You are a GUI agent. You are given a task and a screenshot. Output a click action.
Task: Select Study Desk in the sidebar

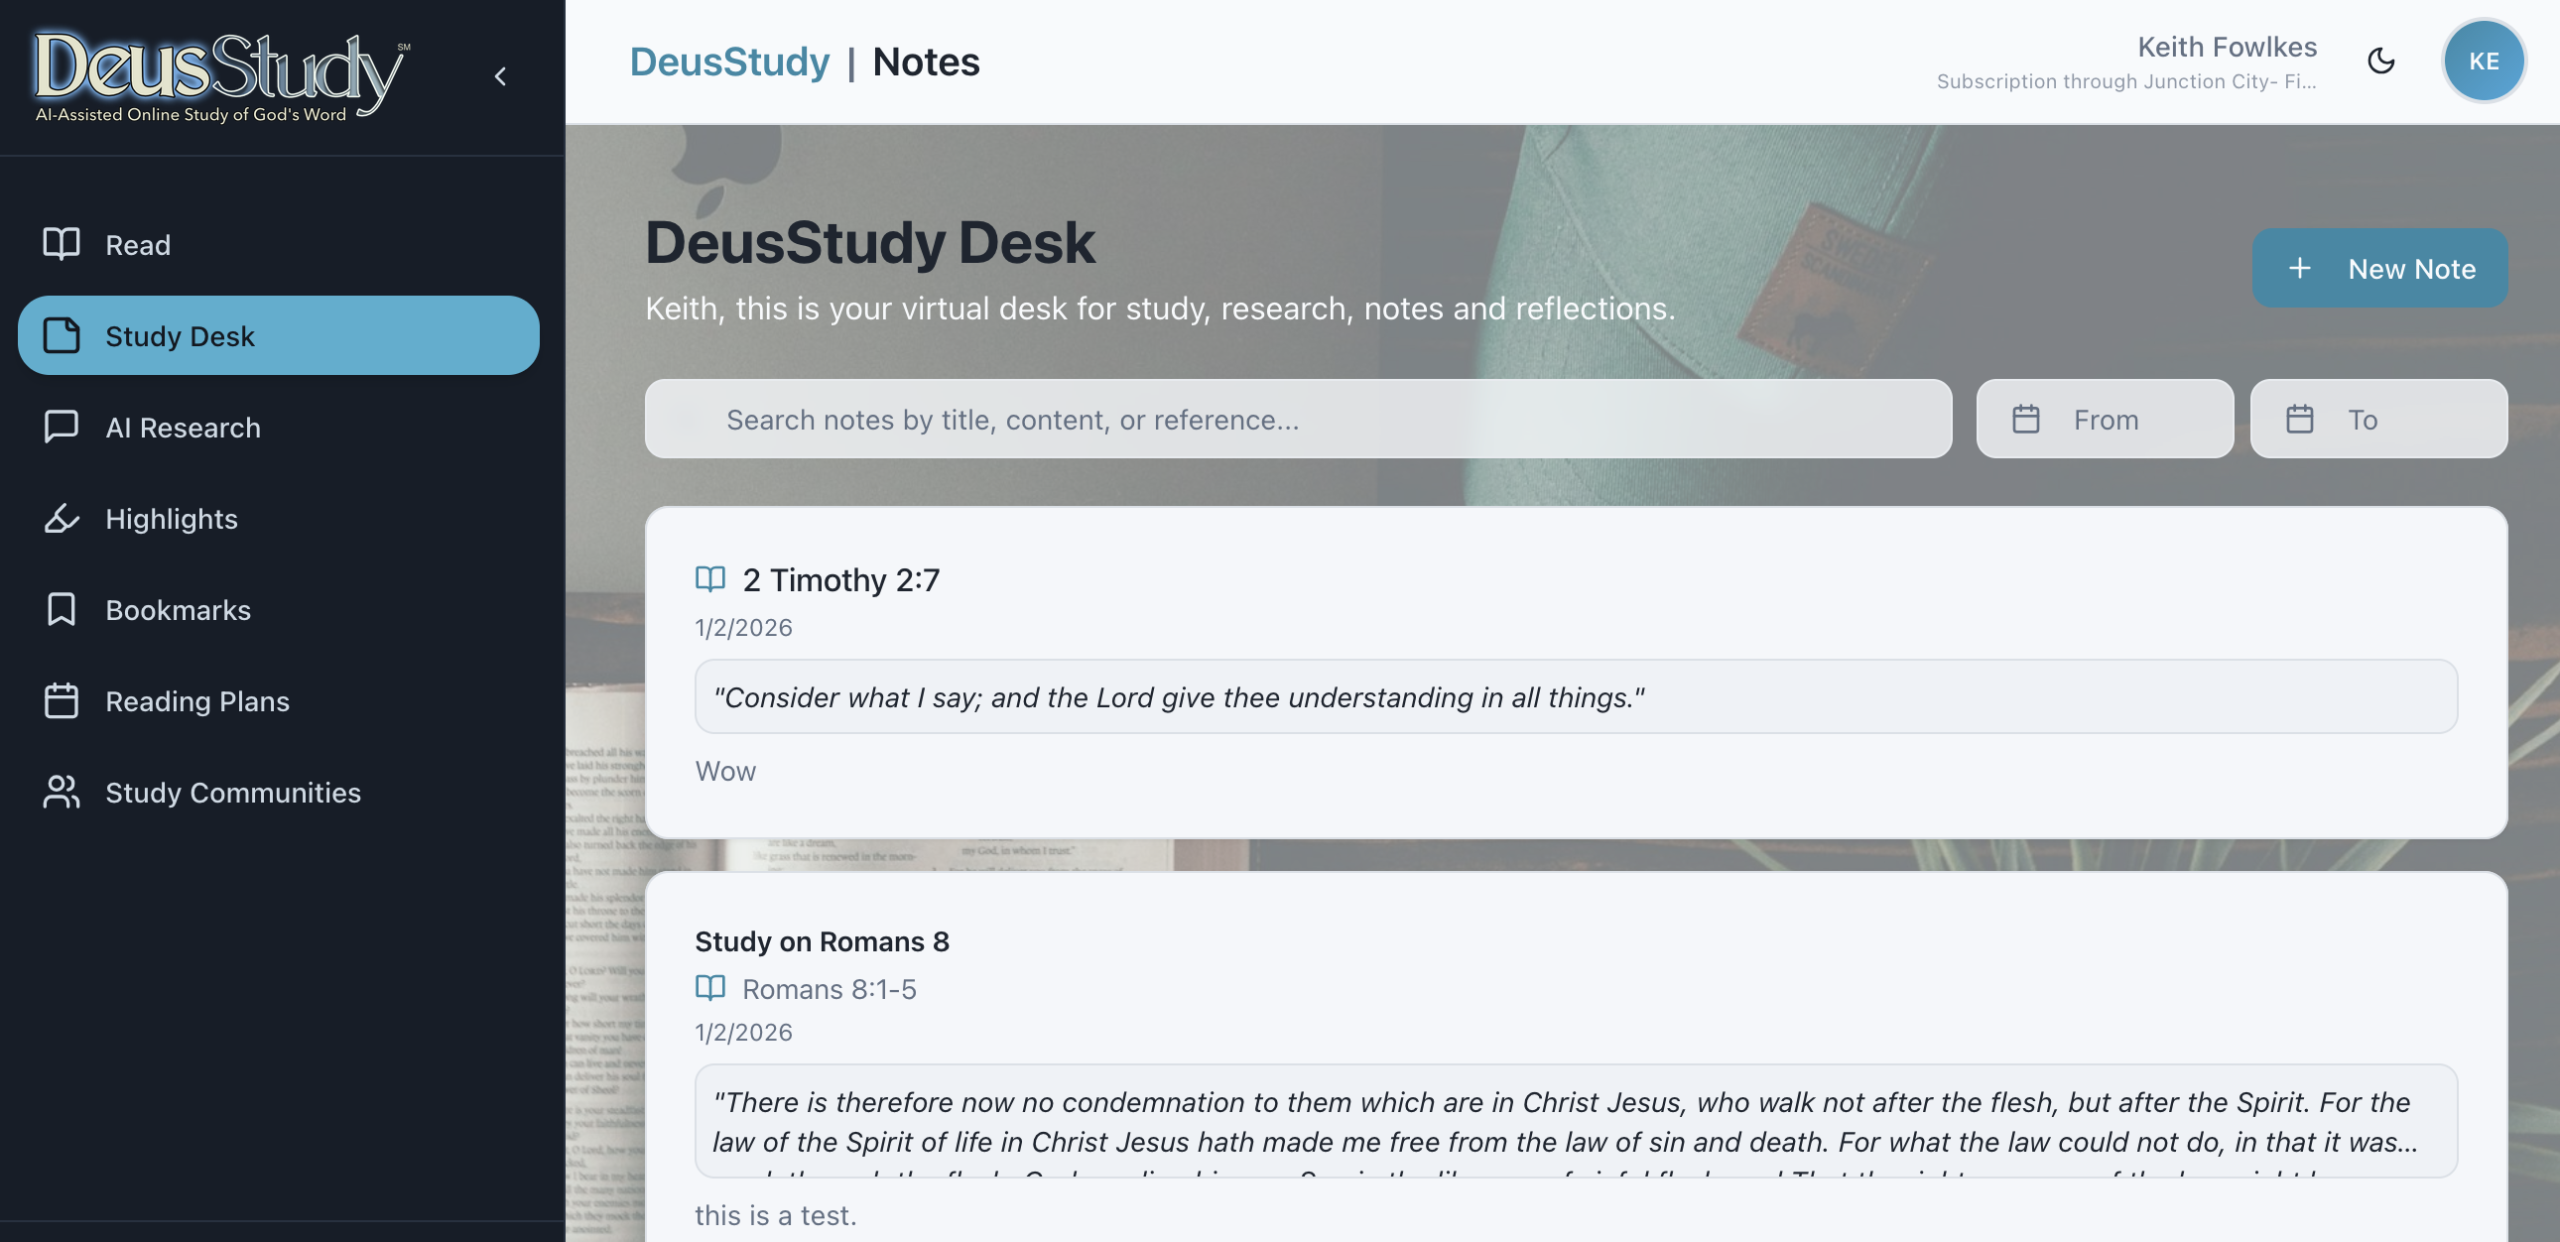click(278, 336)
